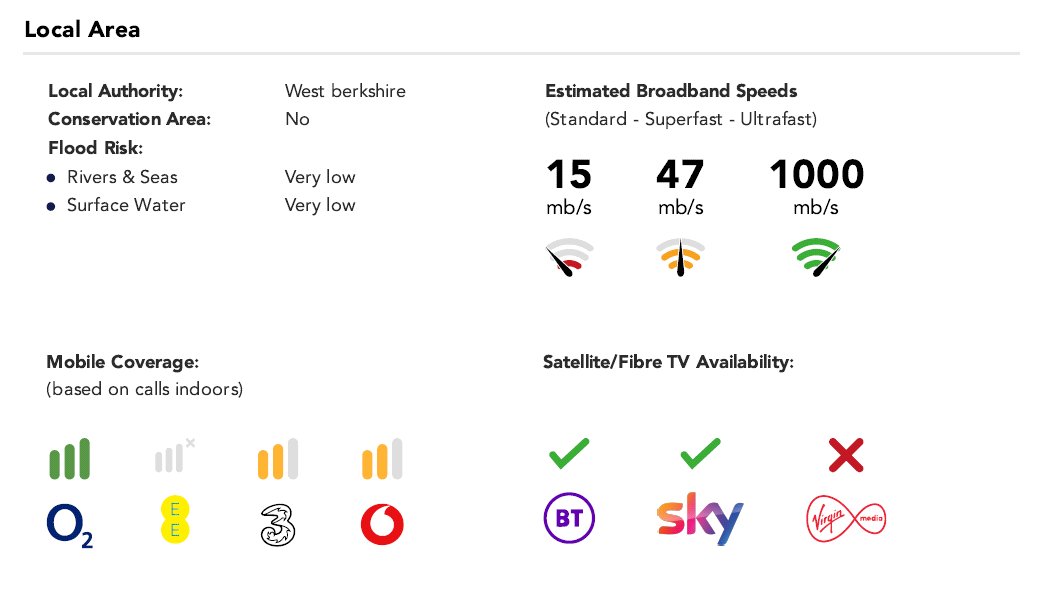
Task: Click the West berkshire local authority text
Action: point(345,91)
